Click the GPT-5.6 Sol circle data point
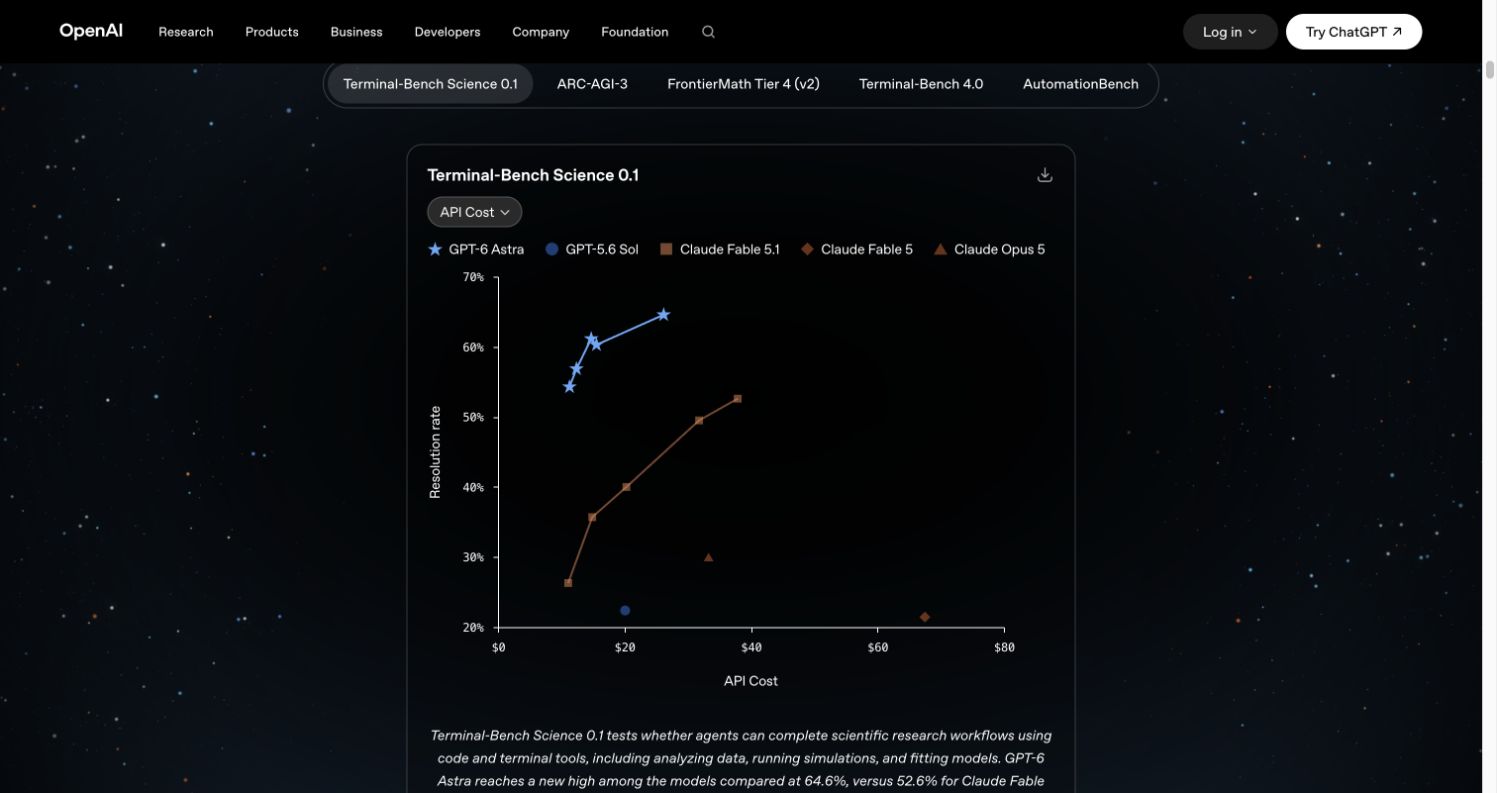1497x793 pixels. [x=625, y=611]
